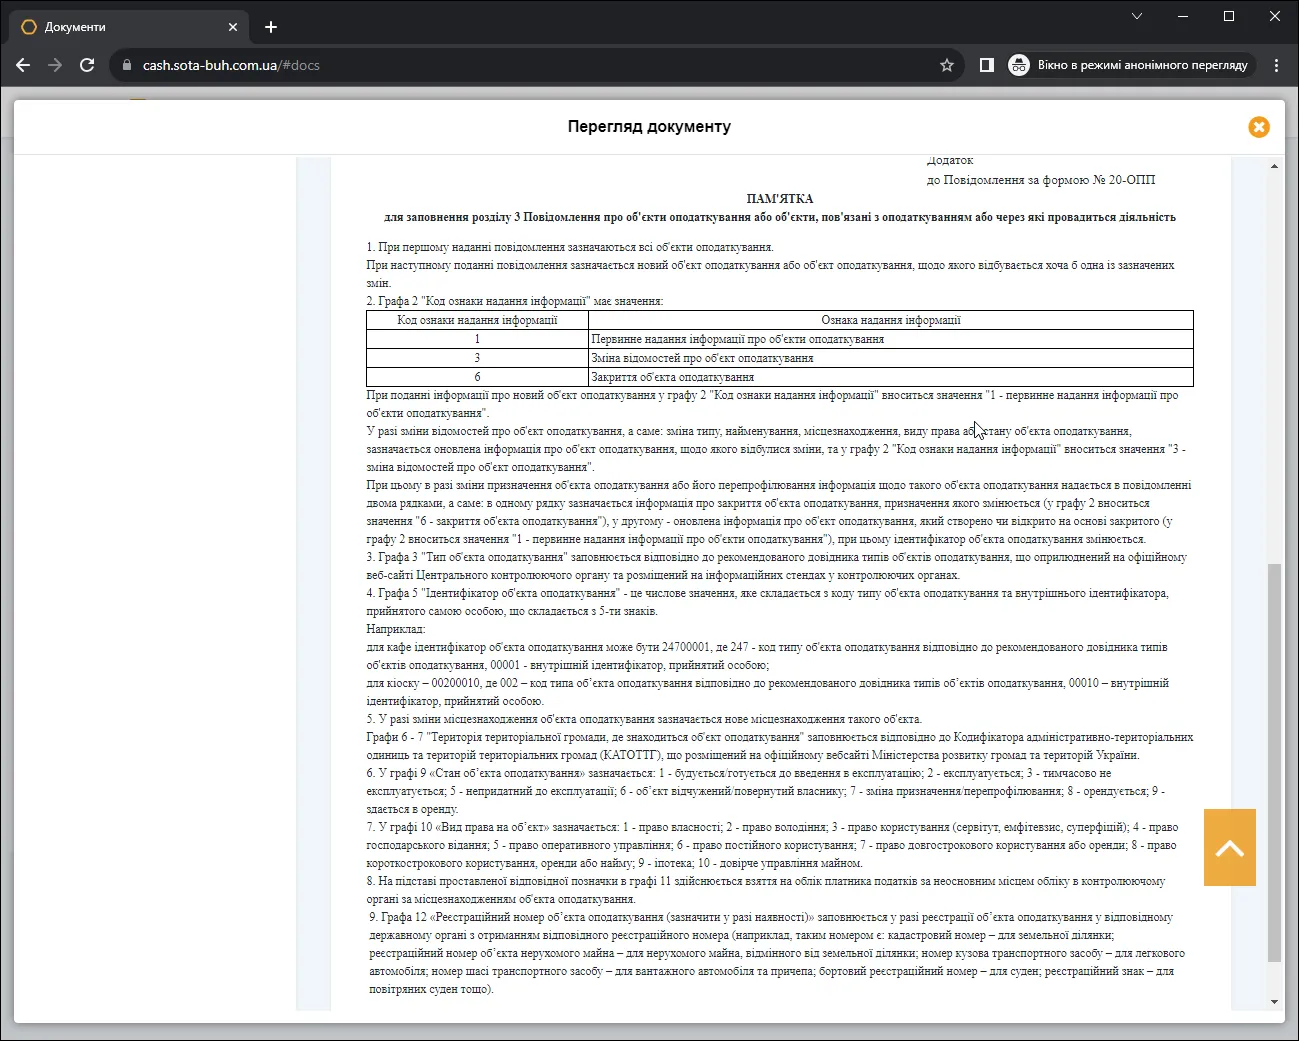
Task: Open a new browser tab
Action: [x=271, y=27]
